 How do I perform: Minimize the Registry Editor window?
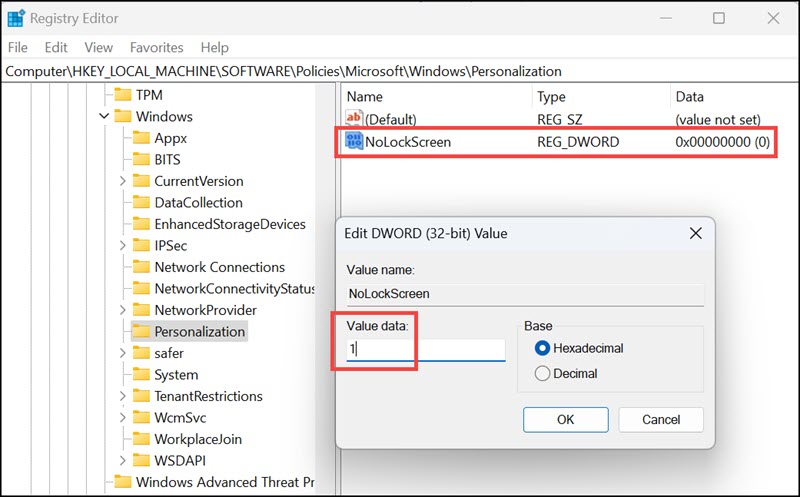pos(665,18)
